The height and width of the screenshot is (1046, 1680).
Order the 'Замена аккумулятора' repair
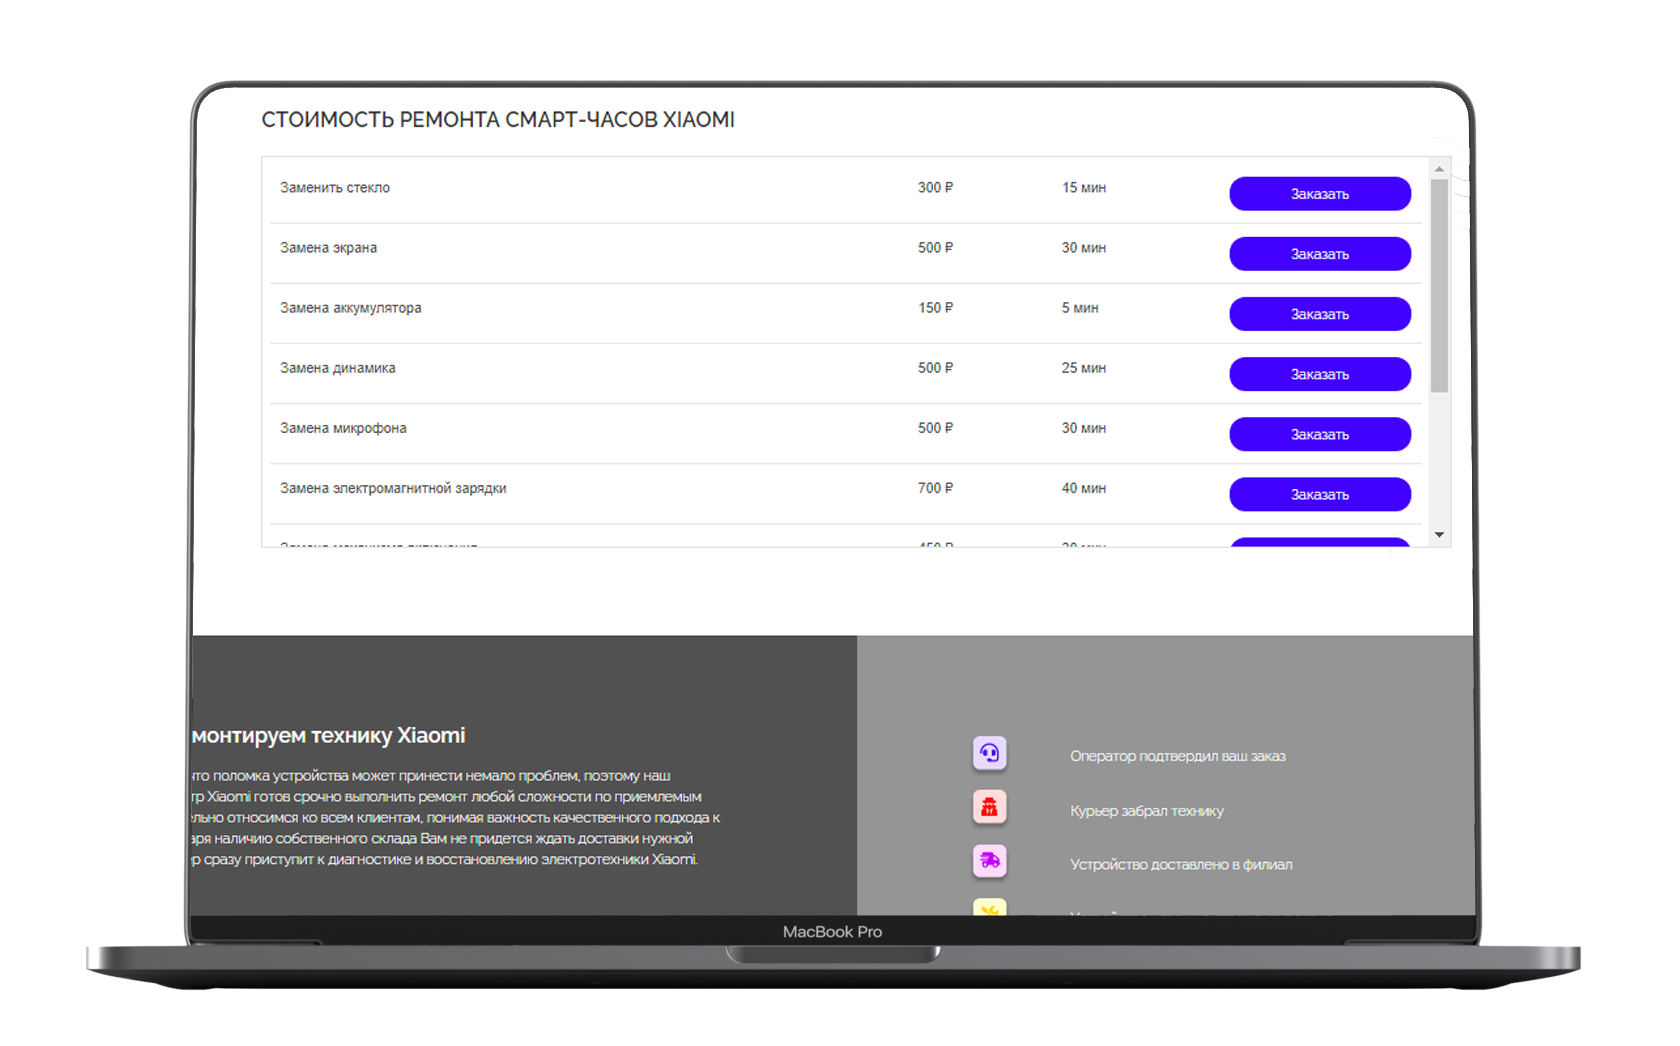pyautogui.click(x=1320, y=314)
